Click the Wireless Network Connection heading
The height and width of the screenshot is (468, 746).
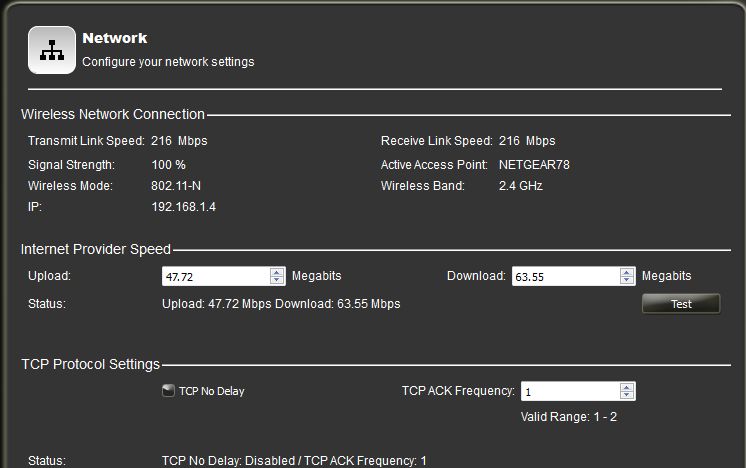[x=113, y=114]
